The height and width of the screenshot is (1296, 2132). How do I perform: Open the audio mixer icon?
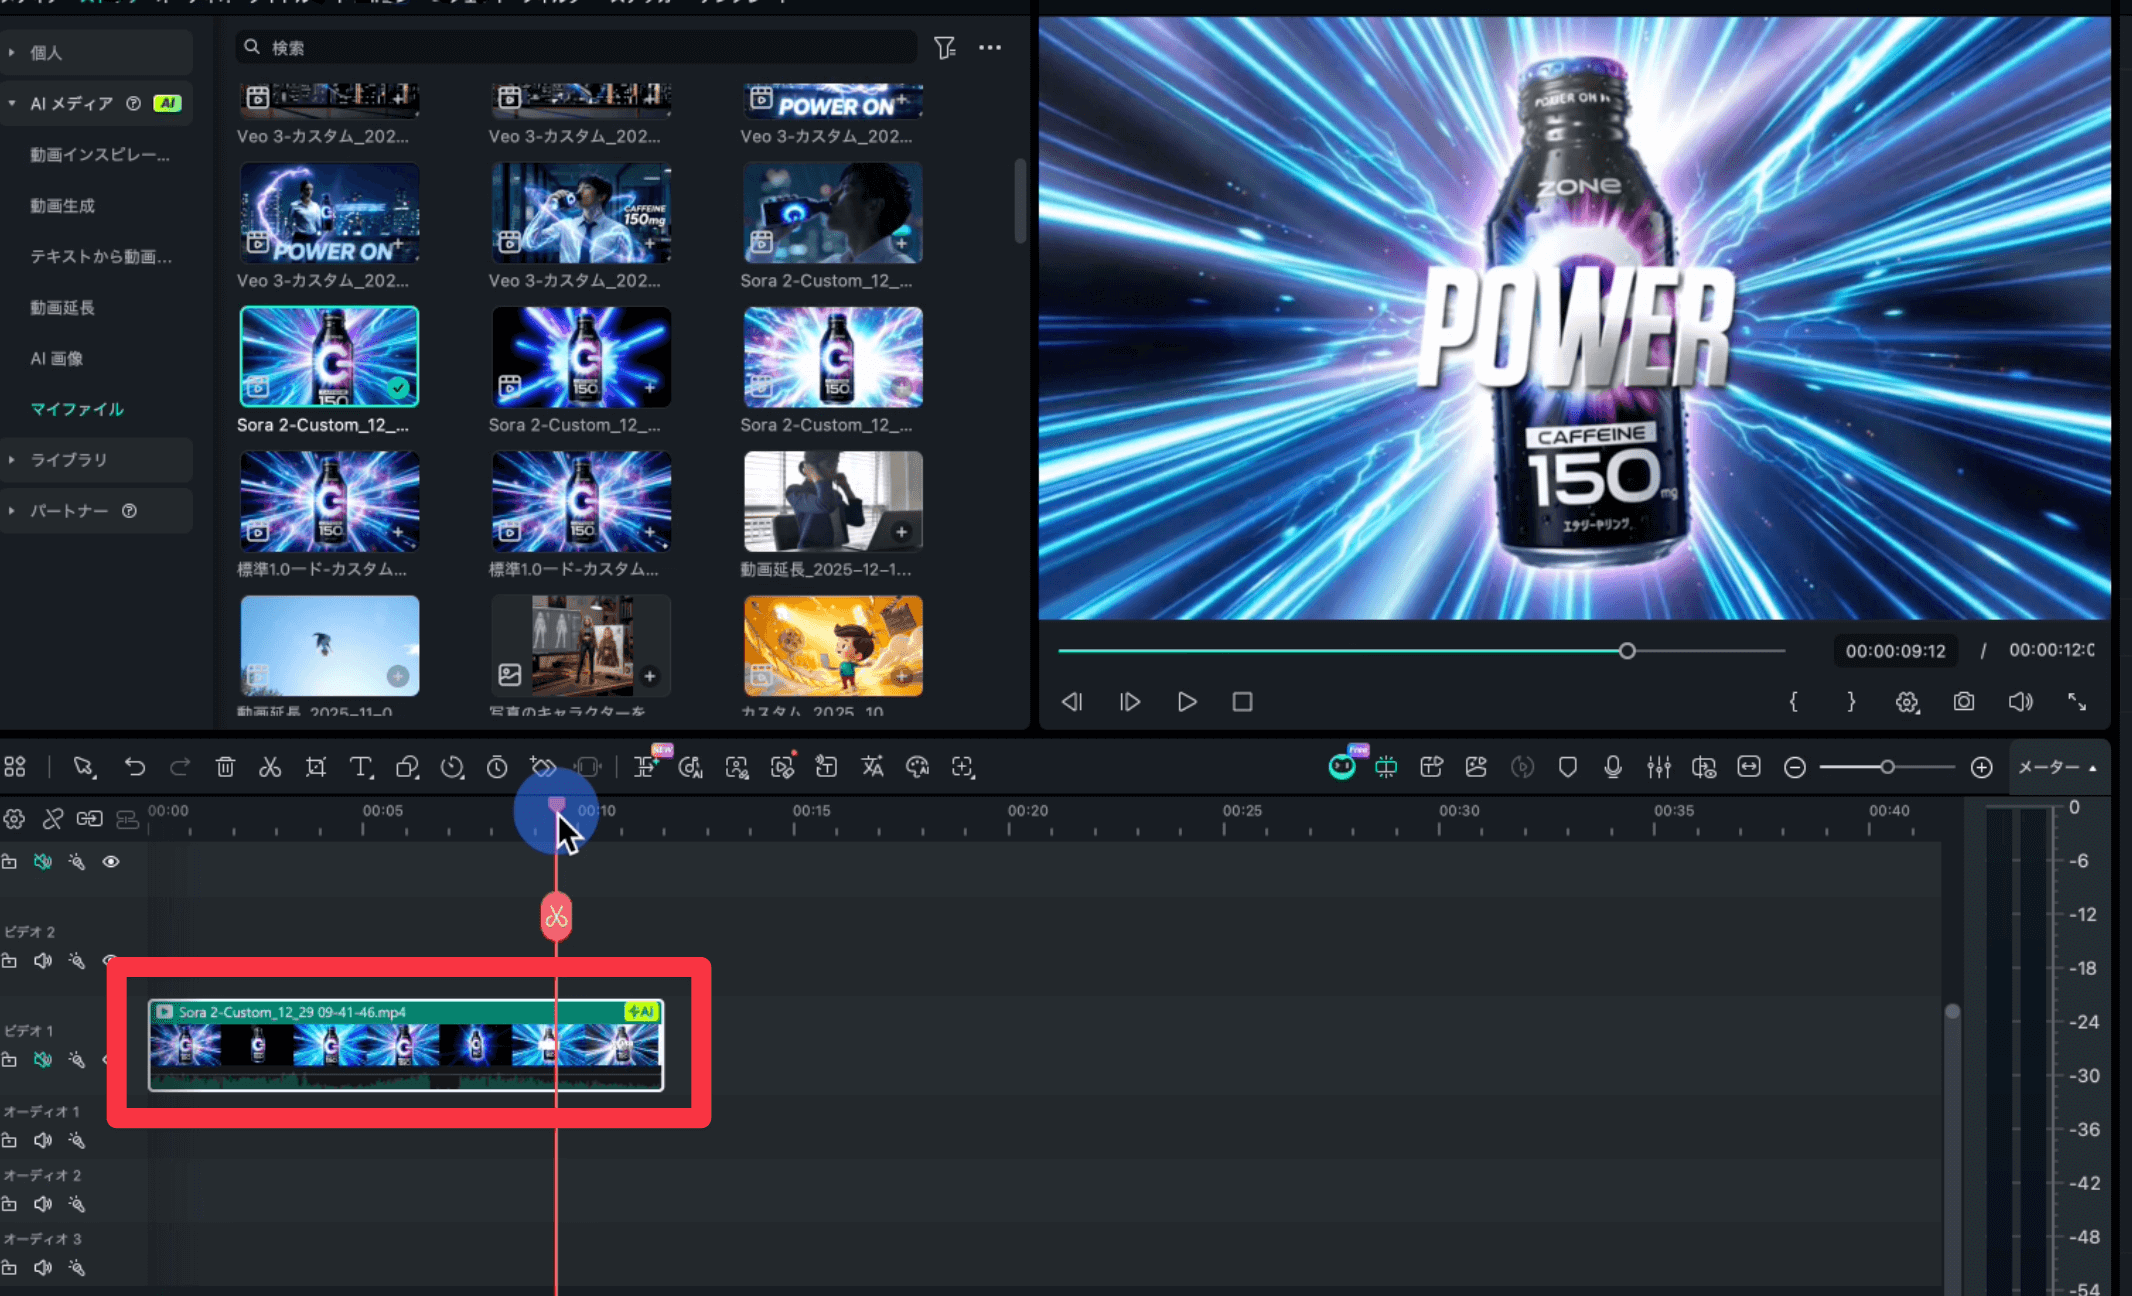coord(1658,767)
